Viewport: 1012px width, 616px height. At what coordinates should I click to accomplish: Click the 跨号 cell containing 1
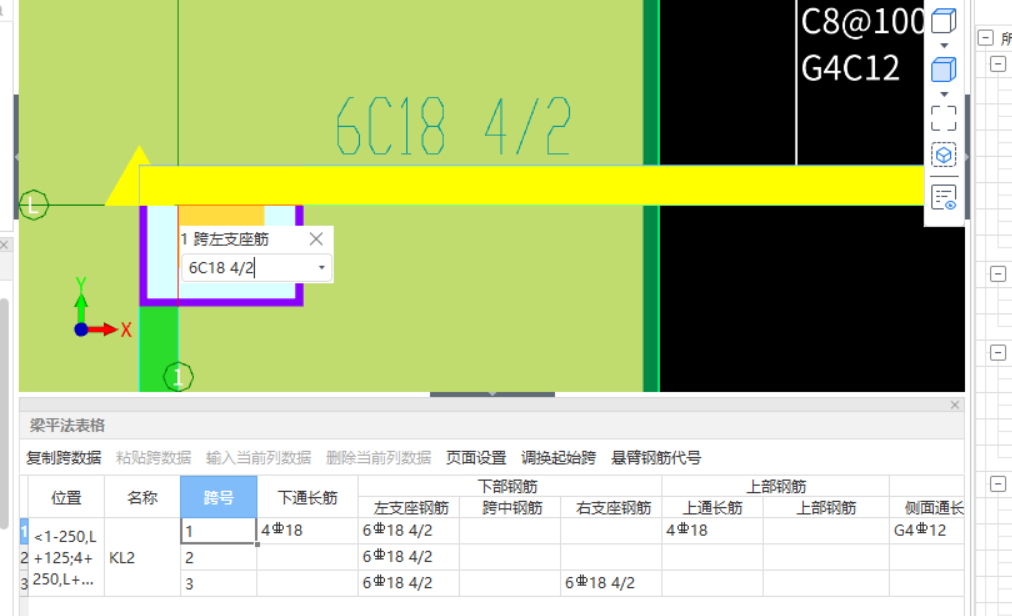(x=219, y=531)
